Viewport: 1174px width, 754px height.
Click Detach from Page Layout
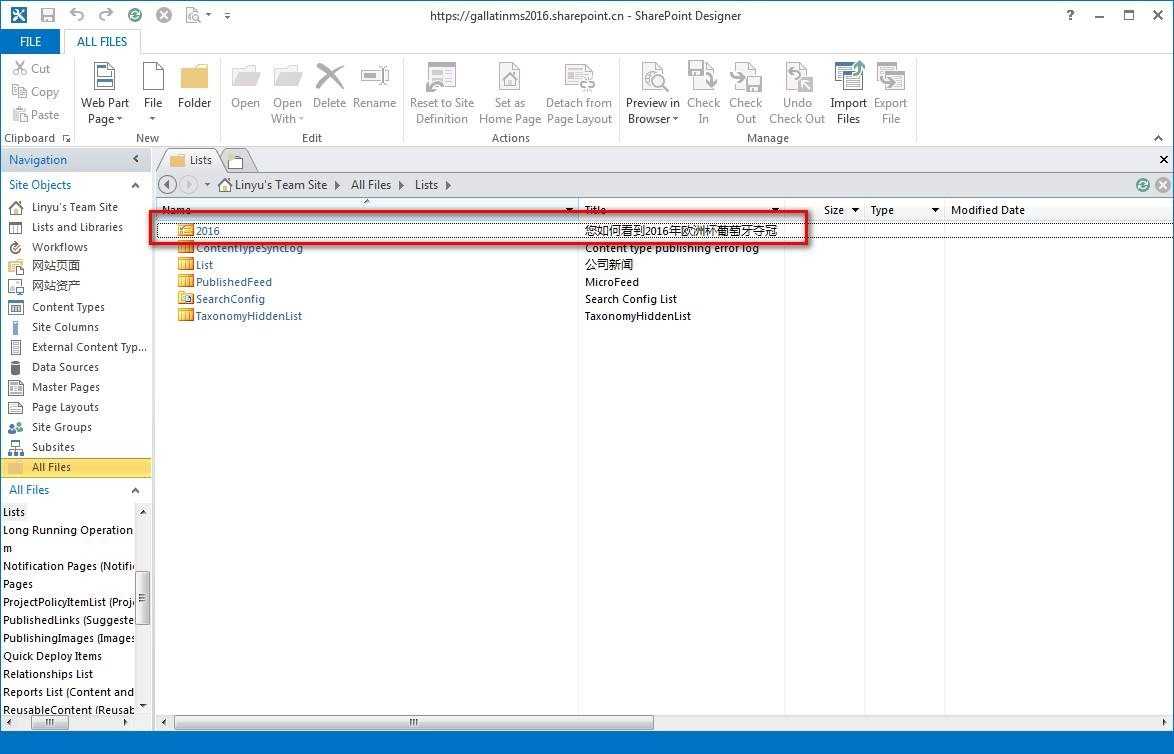pyautogui.click(x=579, y=94)
